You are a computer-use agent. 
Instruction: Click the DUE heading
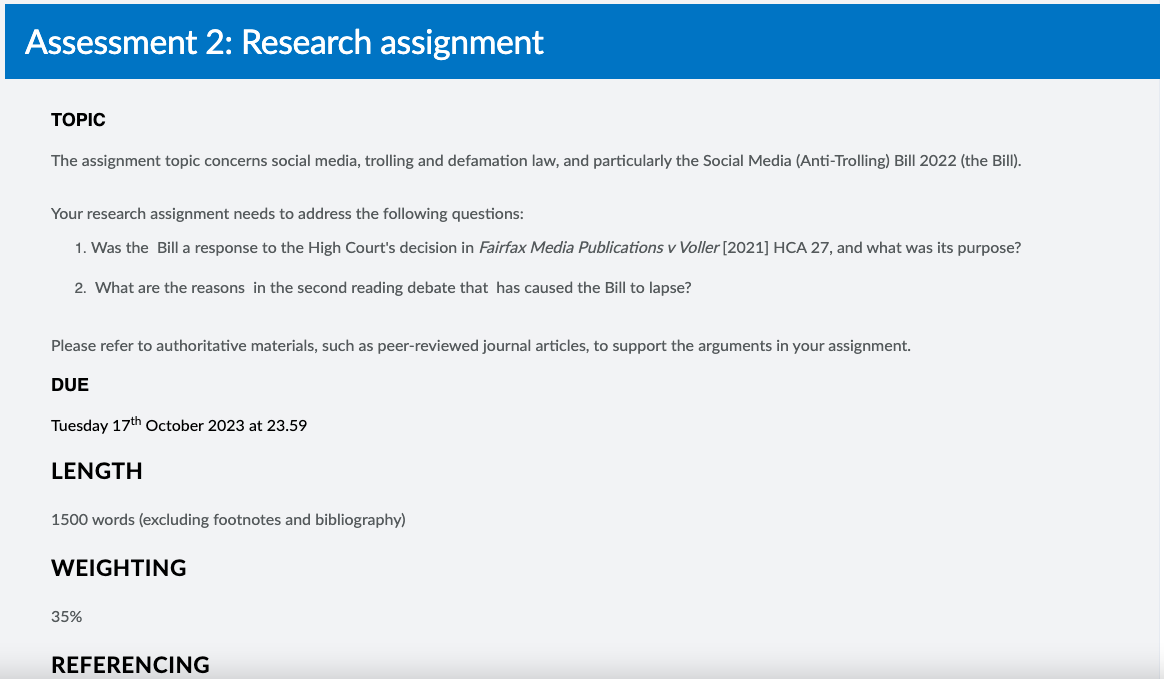pos(69,384)
